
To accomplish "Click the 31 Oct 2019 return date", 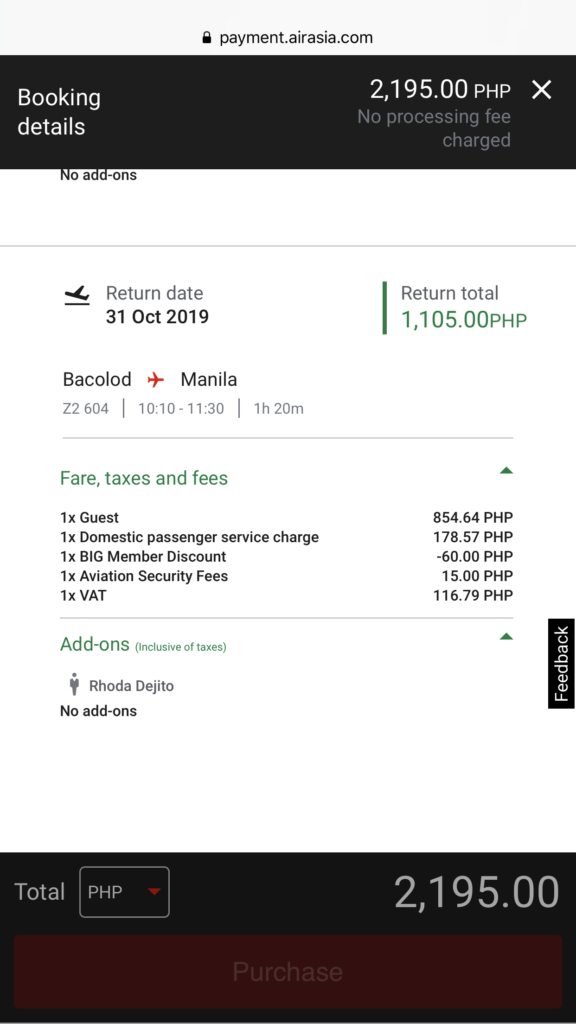I will pyautogui.click(x=157, y=317).
